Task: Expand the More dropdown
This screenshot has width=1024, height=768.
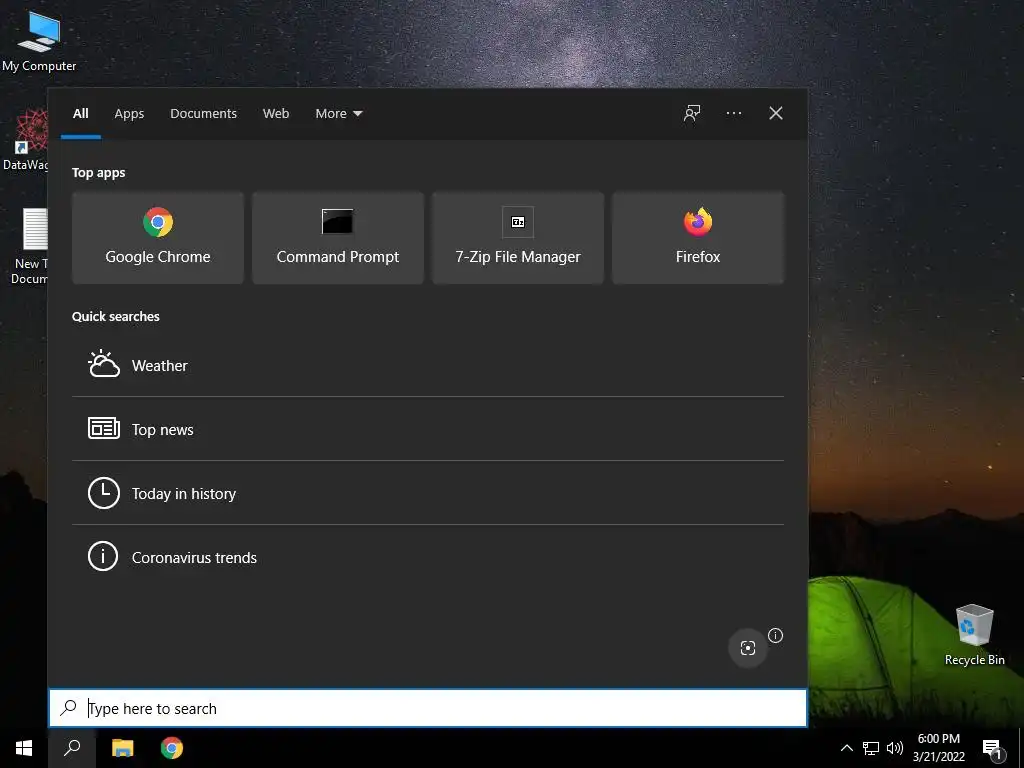Action: 338,114
